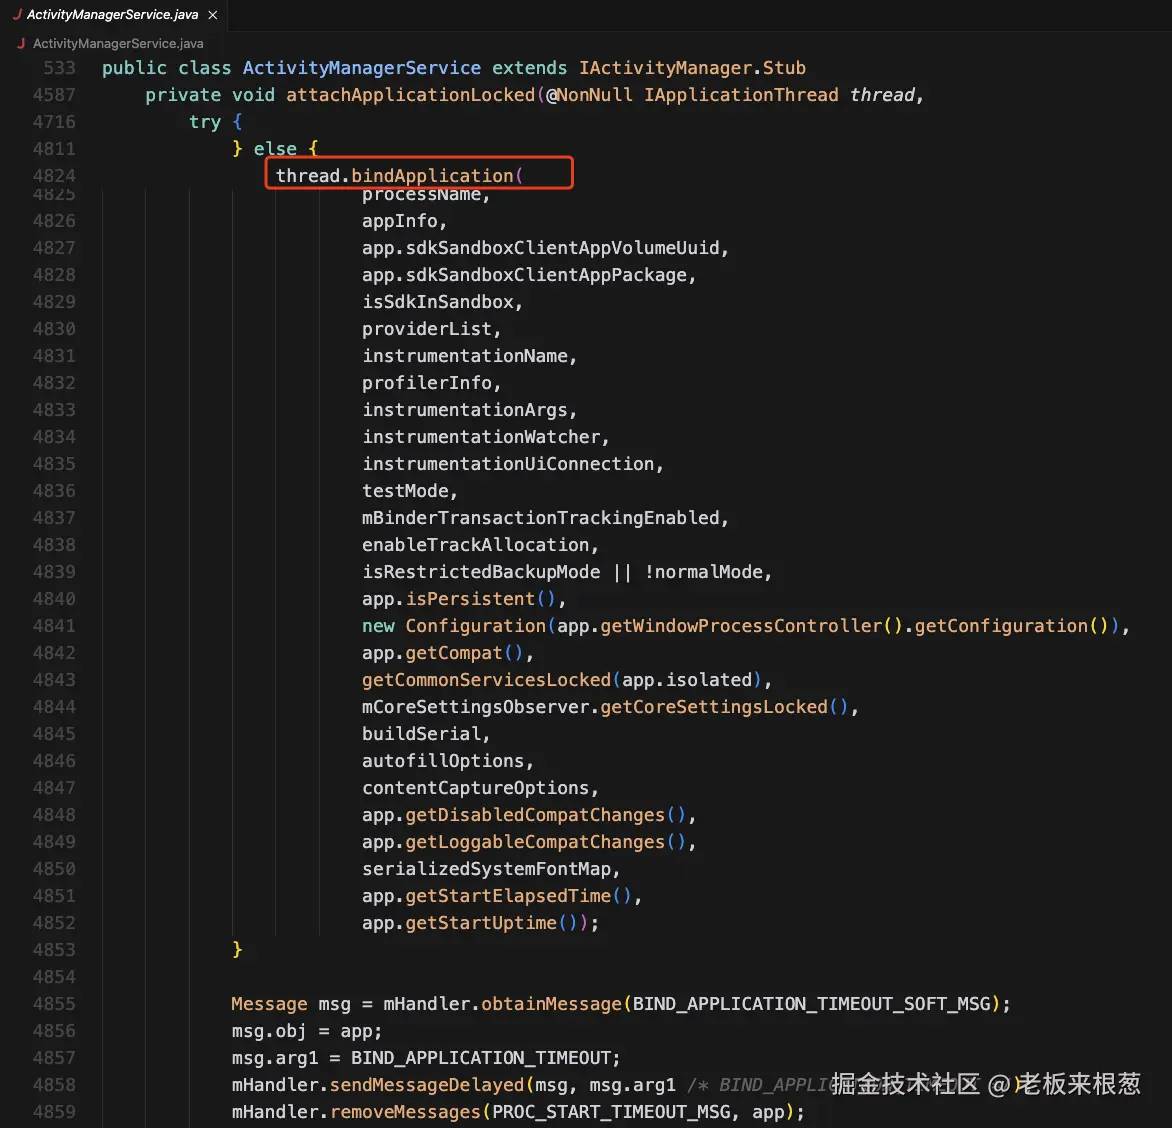
Task: Close the ActivityManagerService.java tab
Action: tap(212, 15)
